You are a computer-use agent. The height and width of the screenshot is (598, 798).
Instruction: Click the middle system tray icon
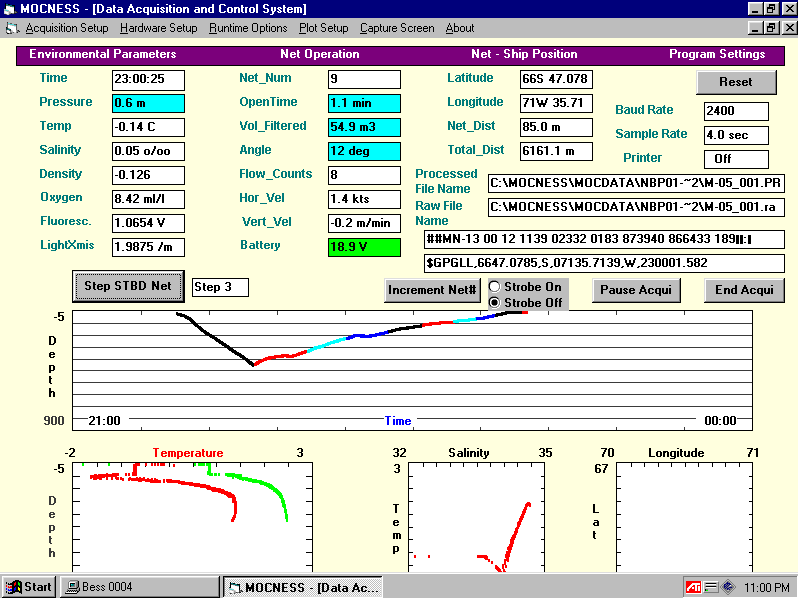(710, 587)
